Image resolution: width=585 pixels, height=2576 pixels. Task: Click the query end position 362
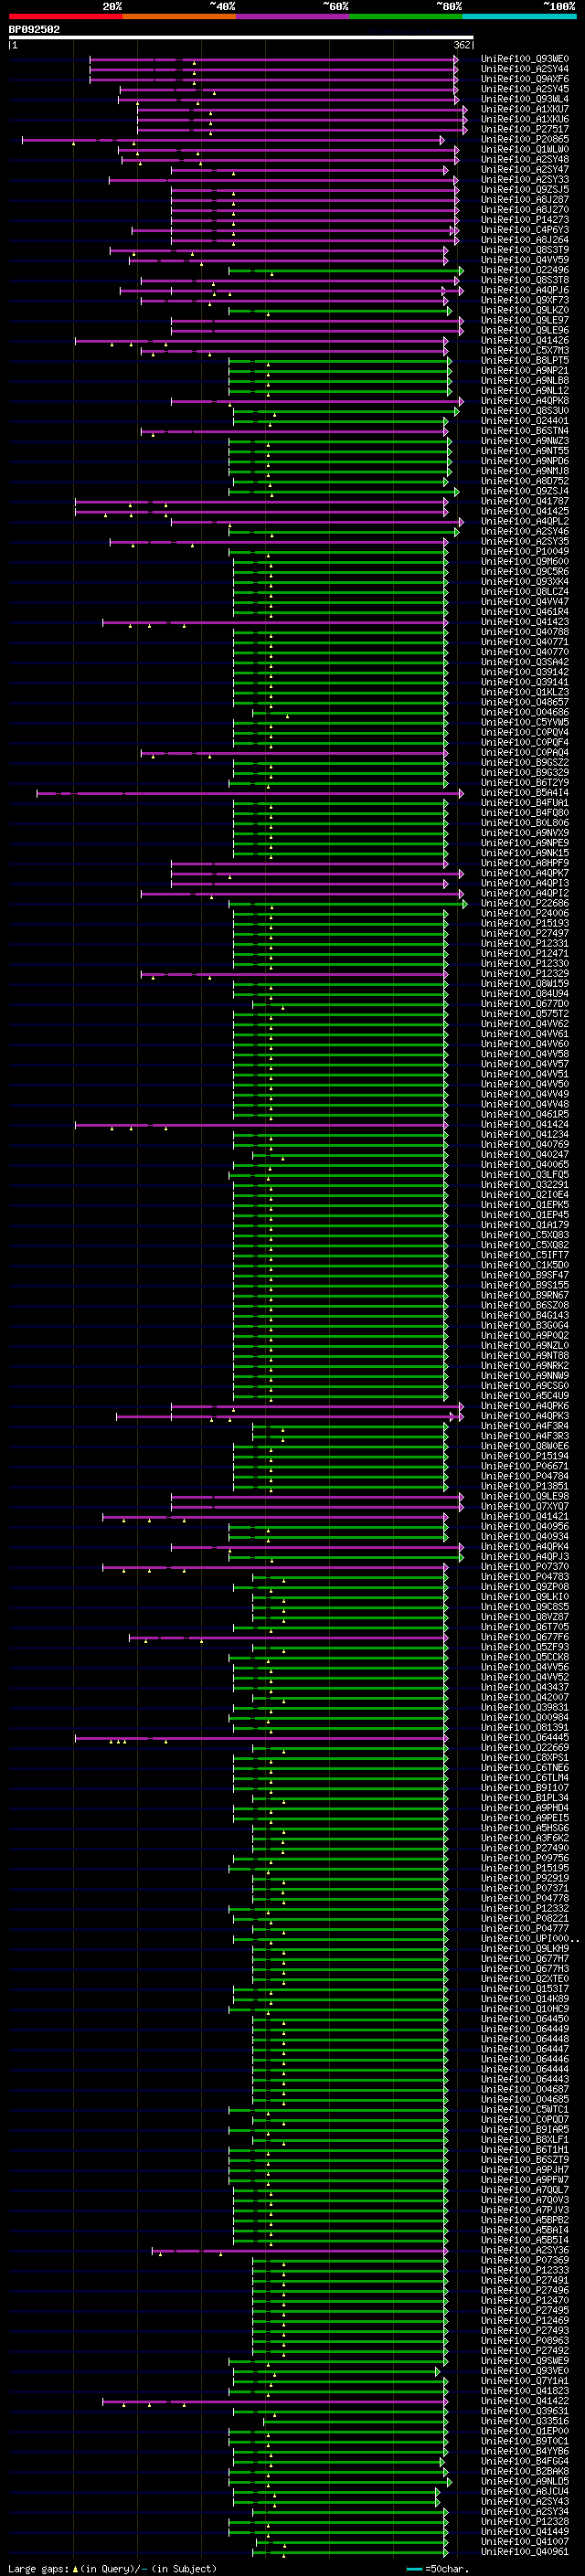point(462,45)
